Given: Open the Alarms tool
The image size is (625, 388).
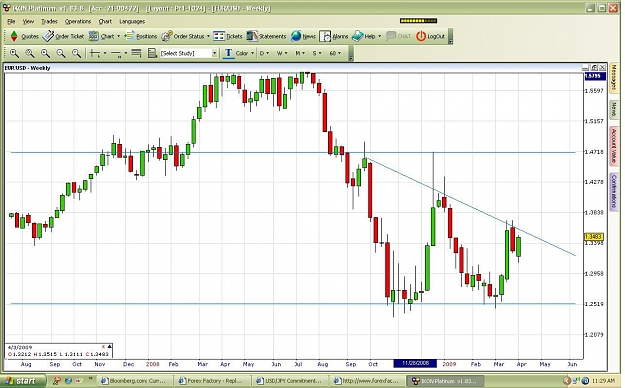Looking at the screenshot, I should coord(334,36).
